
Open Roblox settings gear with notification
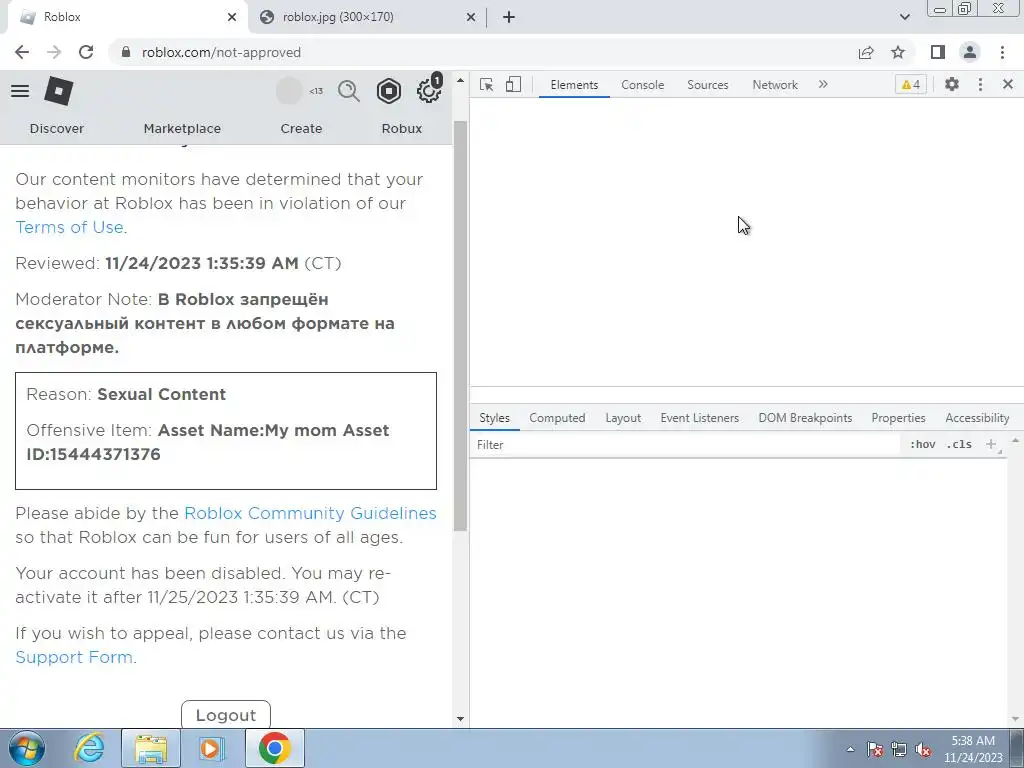[x=429, y=89]
